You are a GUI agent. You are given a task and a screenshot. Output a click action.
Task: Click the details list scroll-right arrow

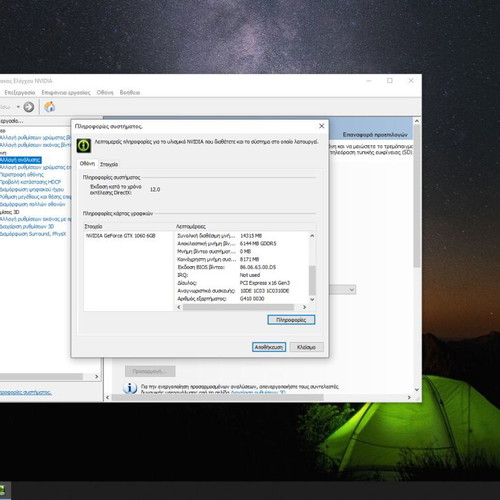[304, 307]
